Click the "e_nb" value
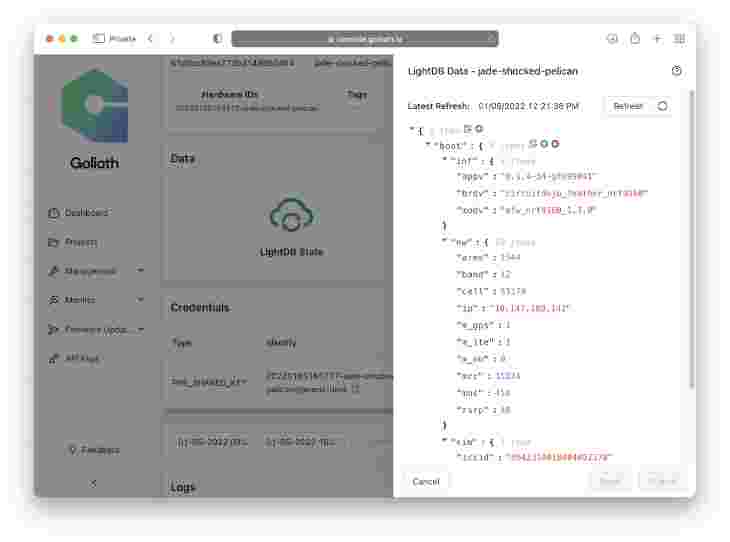730x542 pixels. click(x=502, y=359)
